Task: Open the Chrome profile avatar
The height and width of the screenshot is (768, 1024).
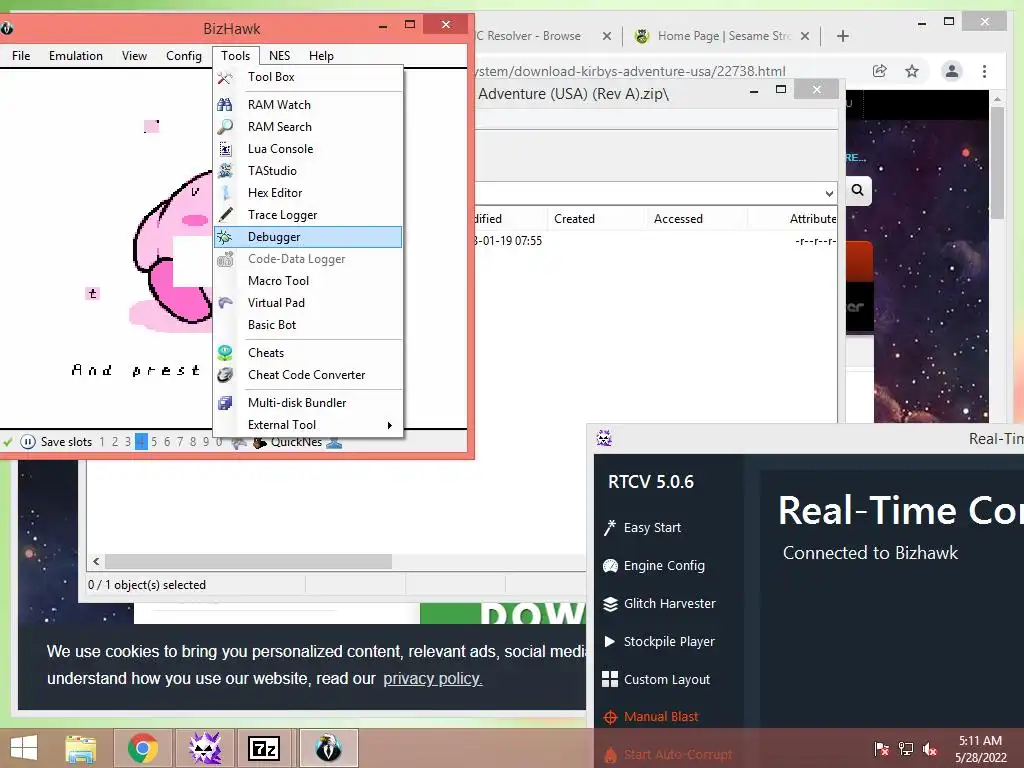Action: click(952, 71)
